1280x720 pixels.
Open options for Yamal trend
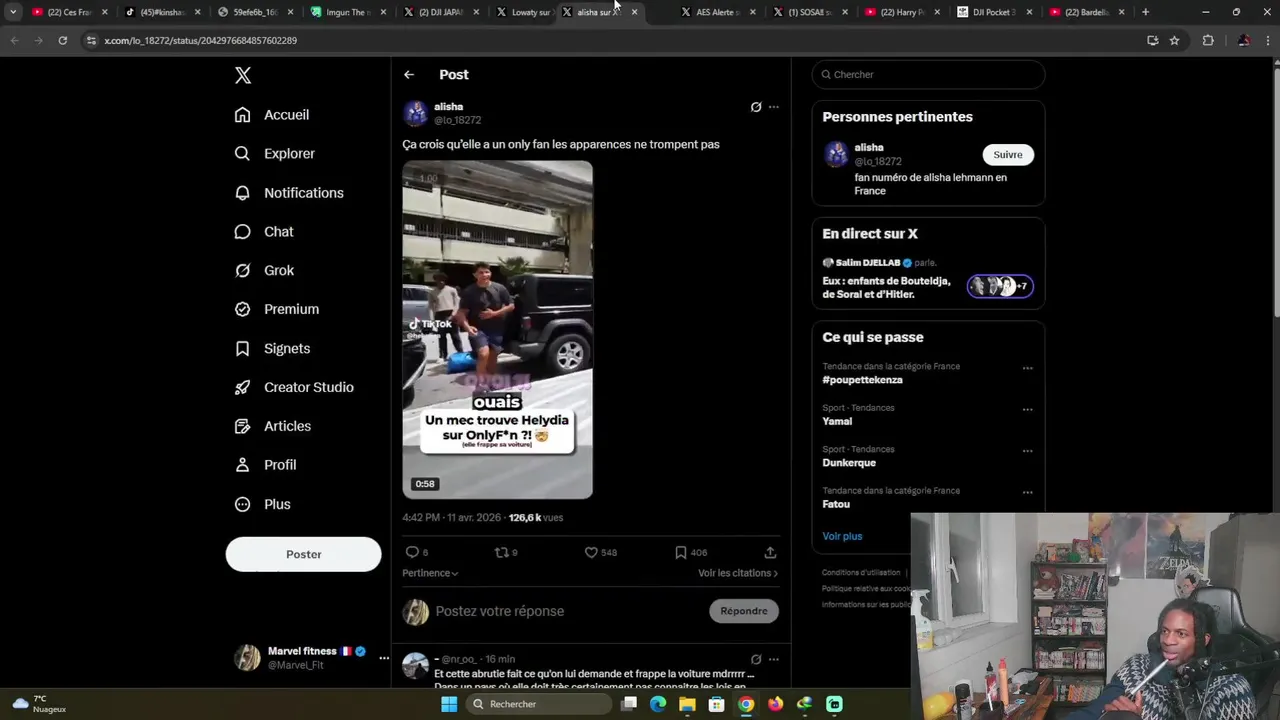point(1027,409)
